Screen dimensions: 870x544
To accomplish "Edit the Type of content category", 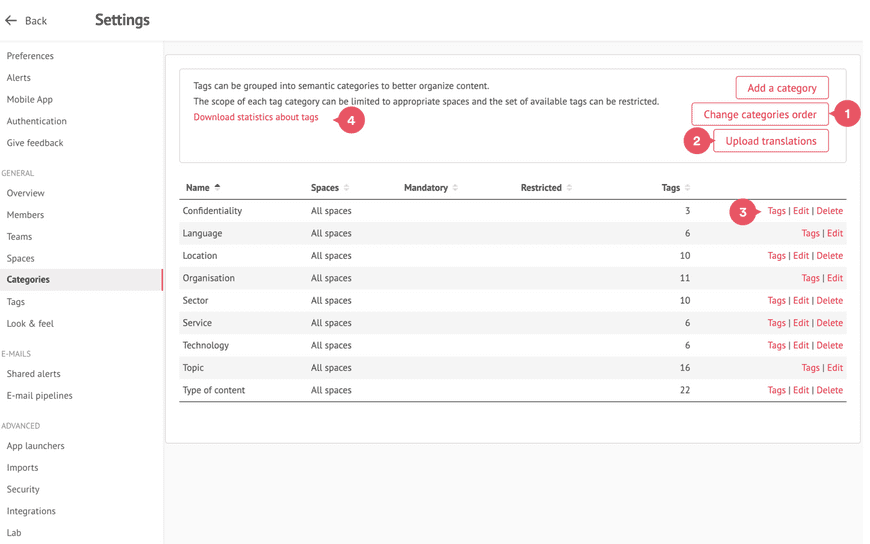I will point(801,390).
